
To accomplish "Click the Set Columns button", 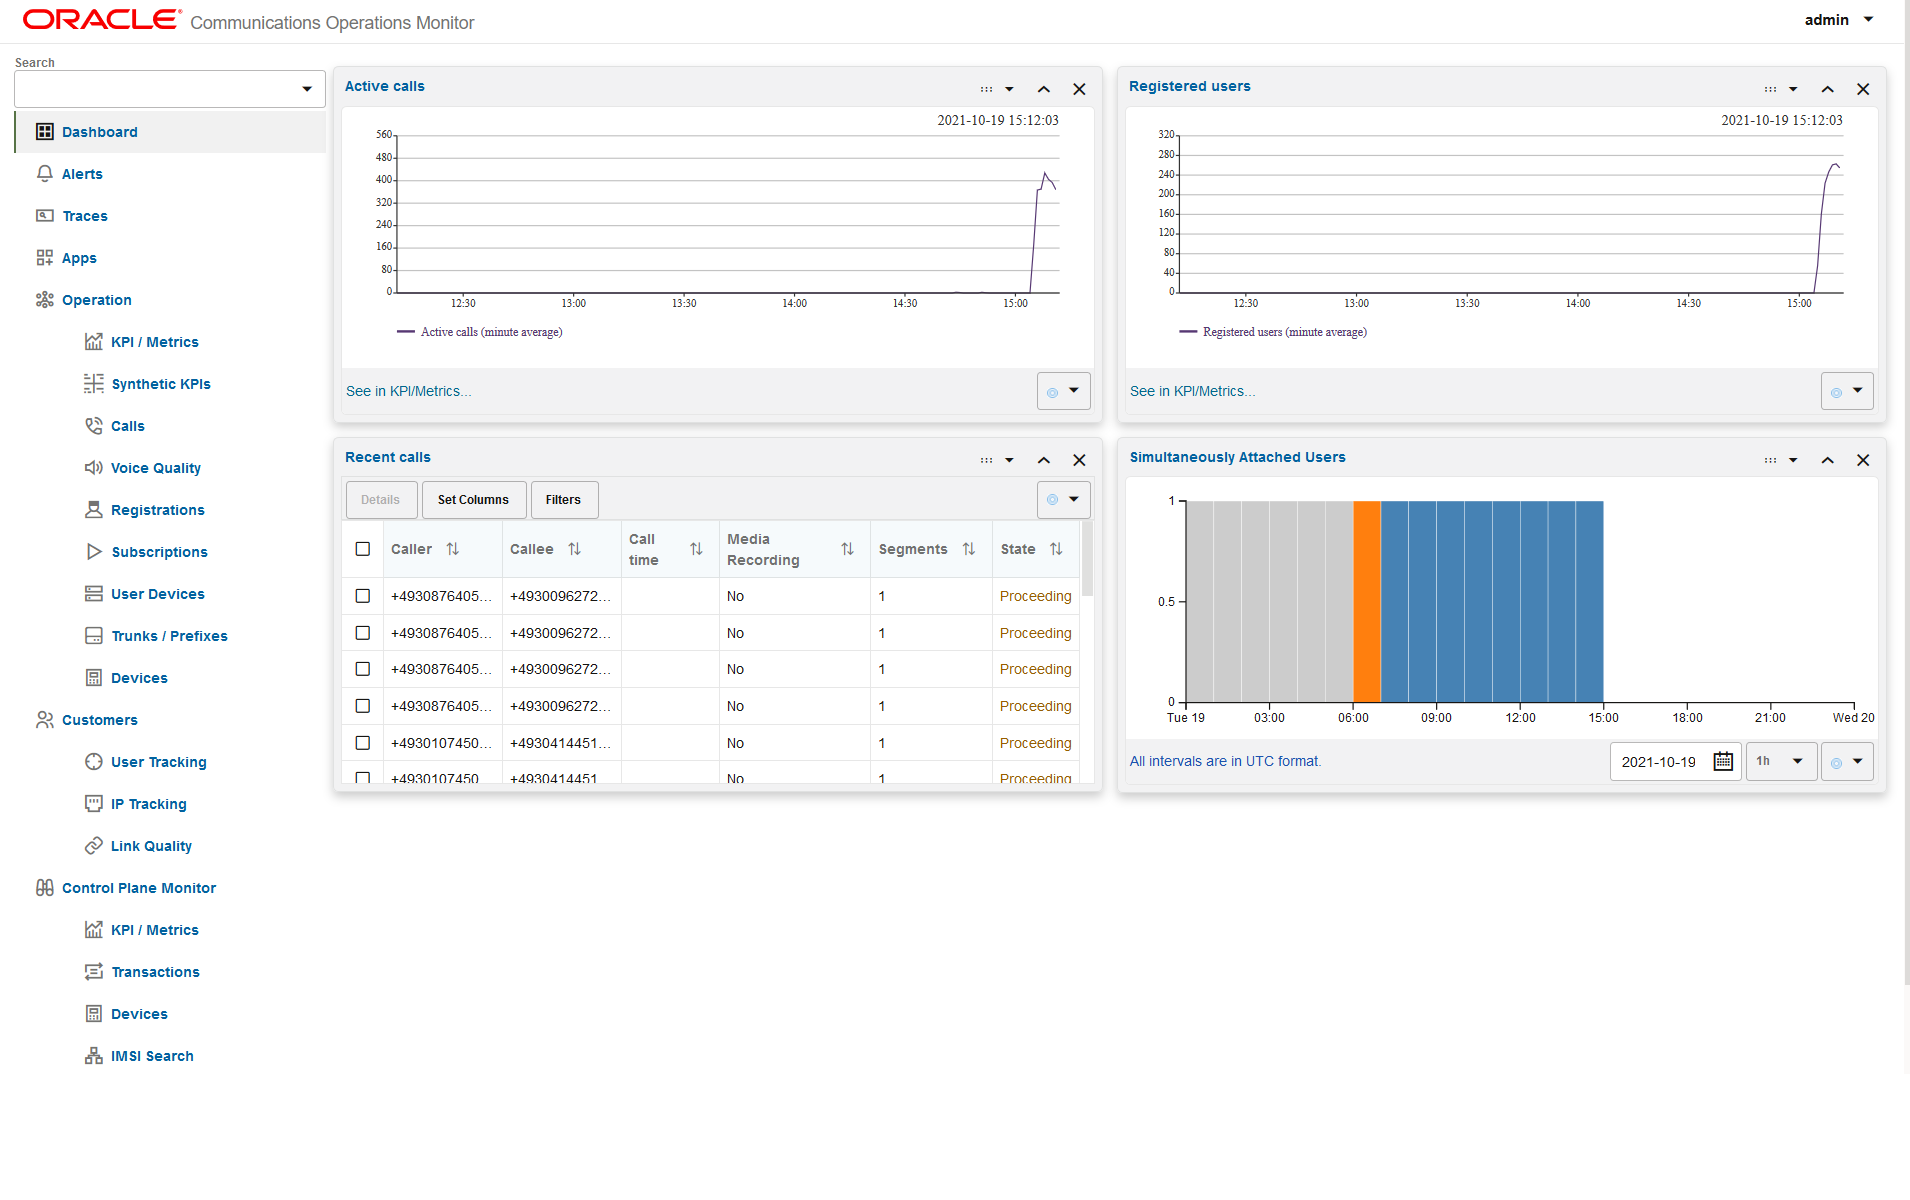I will click(473, 500).
